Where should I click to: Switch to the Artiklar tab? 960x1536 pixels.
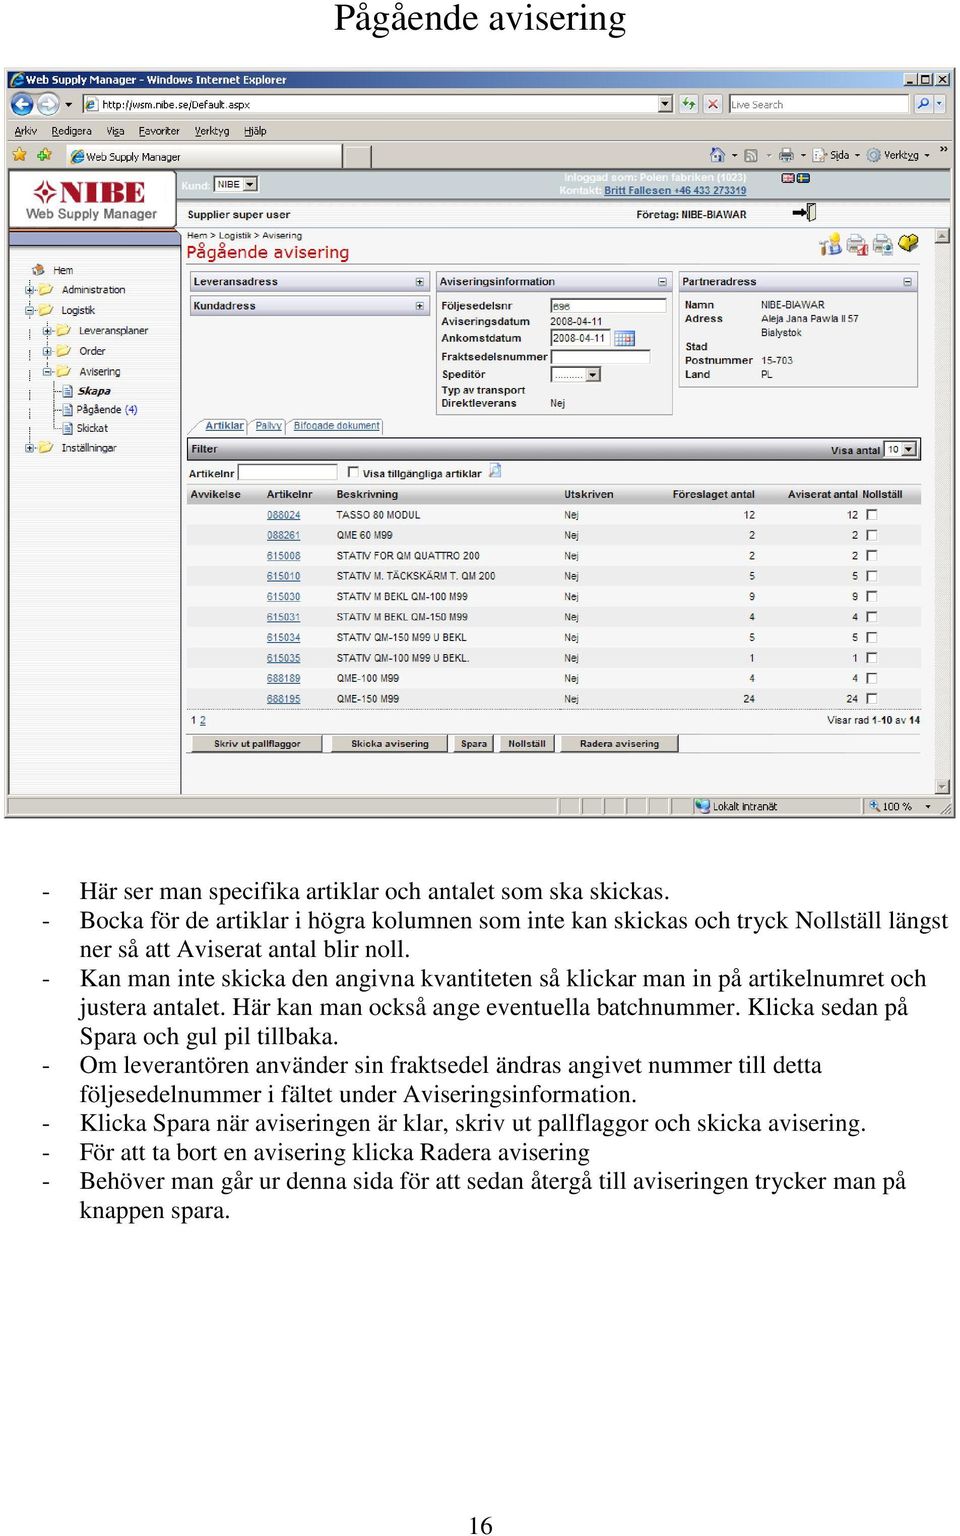coord(224,426)
